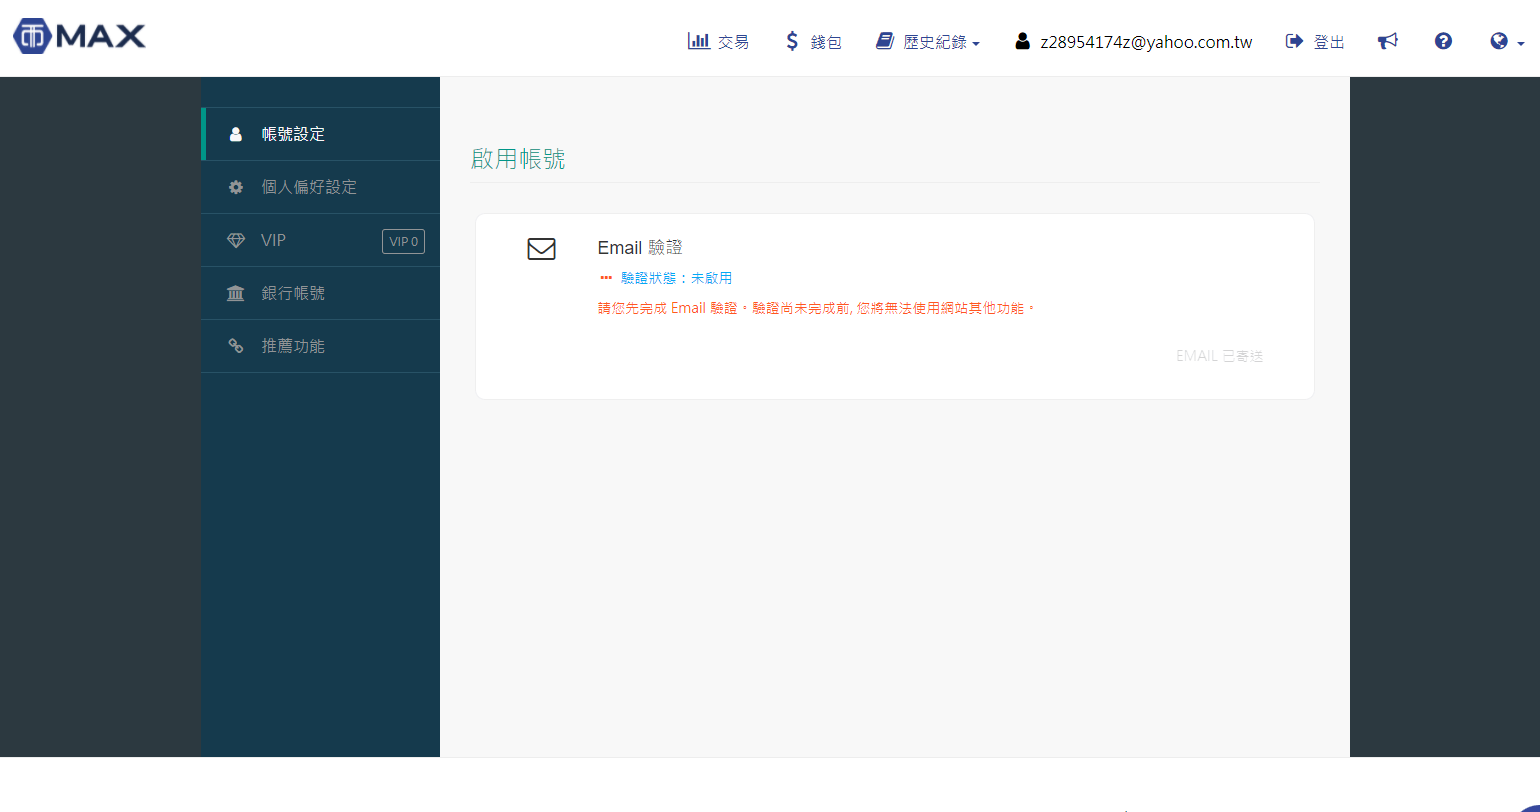
Task: Click the MAX logo in header
Action: [80, 37]
